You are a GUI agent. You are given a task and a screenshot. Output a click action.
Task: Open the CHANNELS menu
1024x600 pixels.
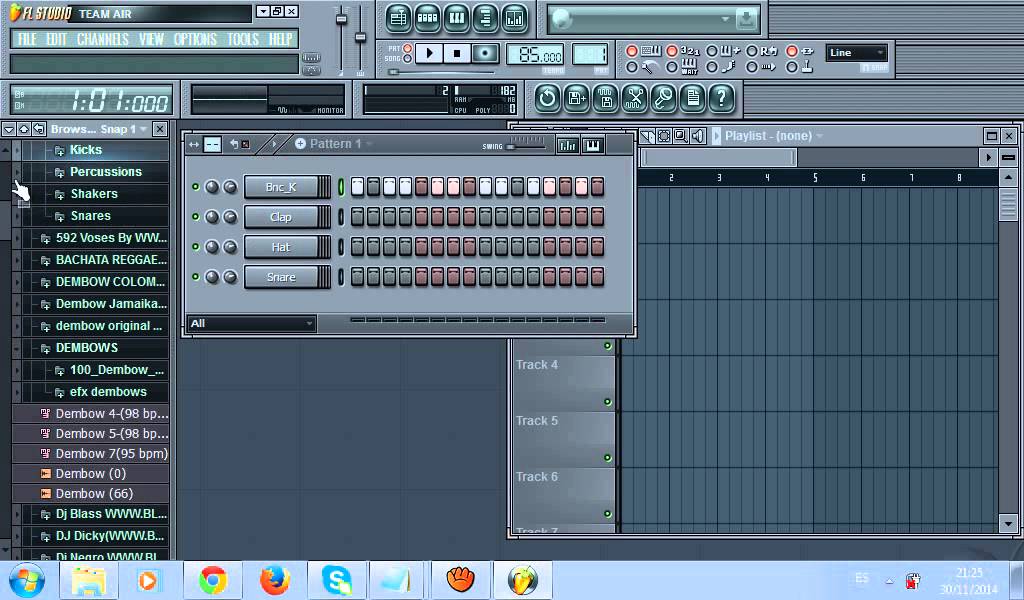pos(103,39)
